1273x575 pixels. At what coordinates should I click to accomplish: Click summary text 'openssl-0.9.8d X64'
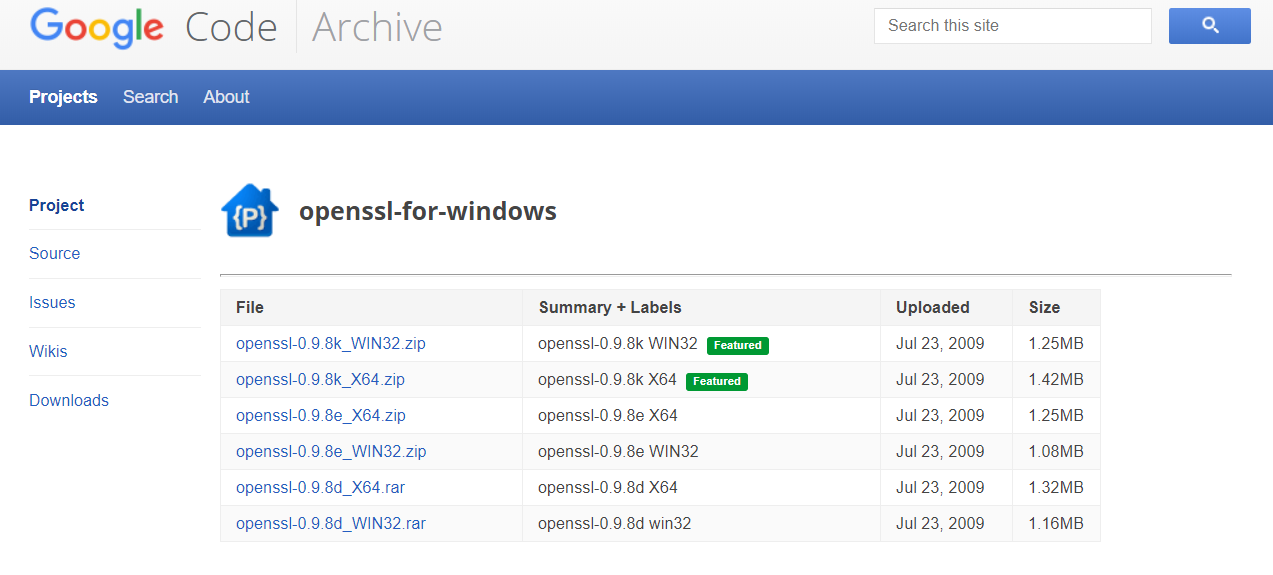point(608,487)
